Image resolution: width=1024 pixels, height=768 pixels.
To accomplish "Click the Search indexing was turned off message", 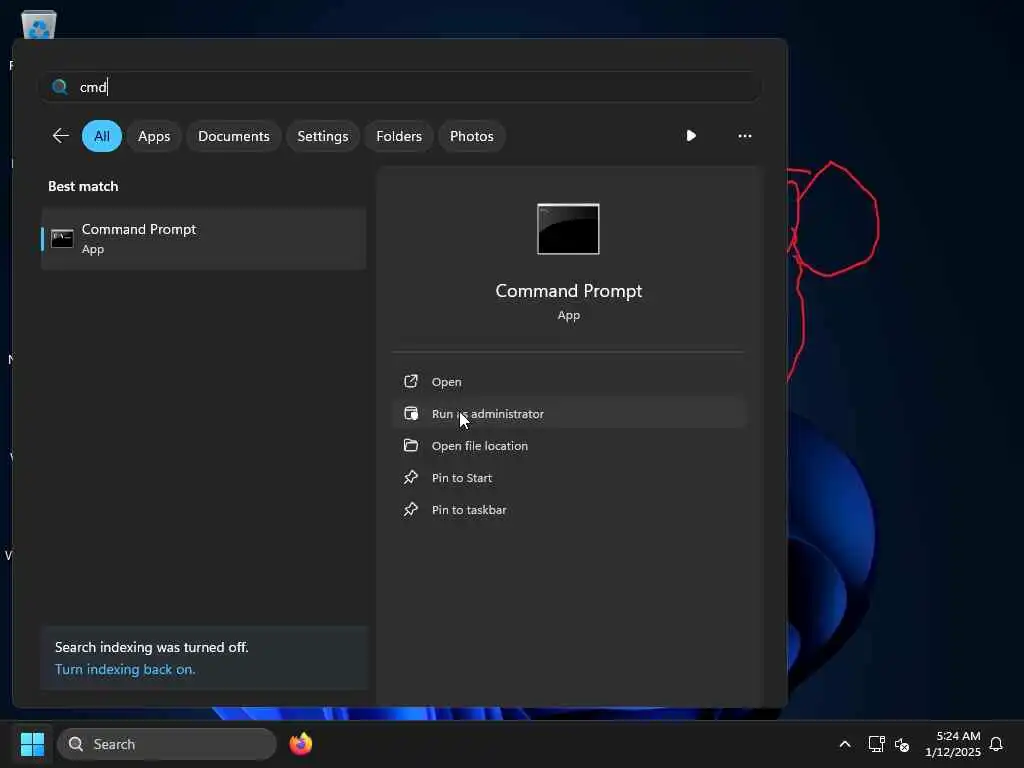I will point(152,647).
